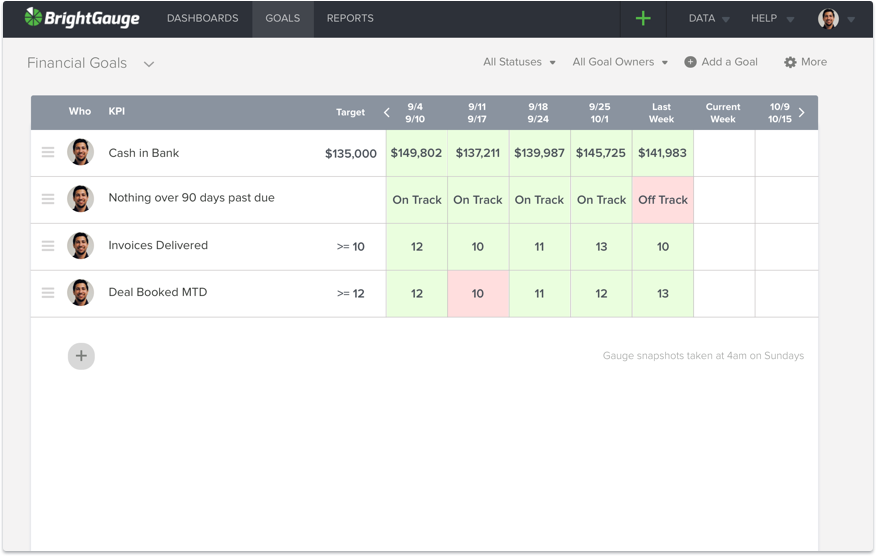The width and height of the screenshot is (876, 556).
Task: Select the red Off Track status cell
Action: (662, 200)
